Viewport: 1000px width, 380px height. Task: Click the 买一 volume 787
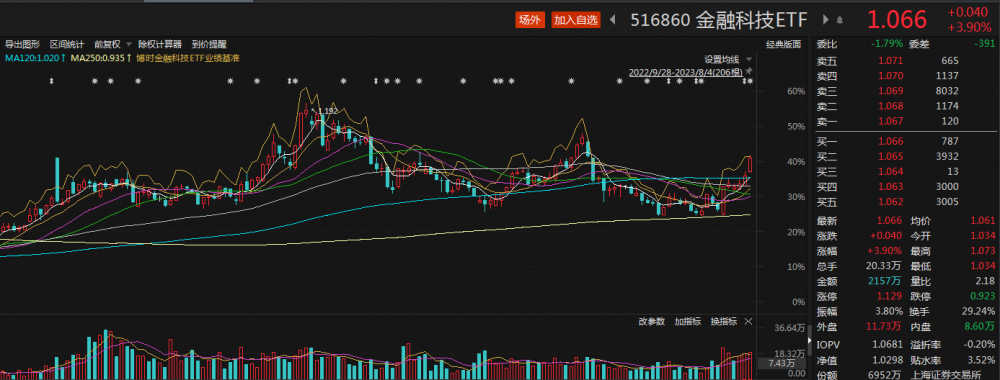tap(950, 141)
